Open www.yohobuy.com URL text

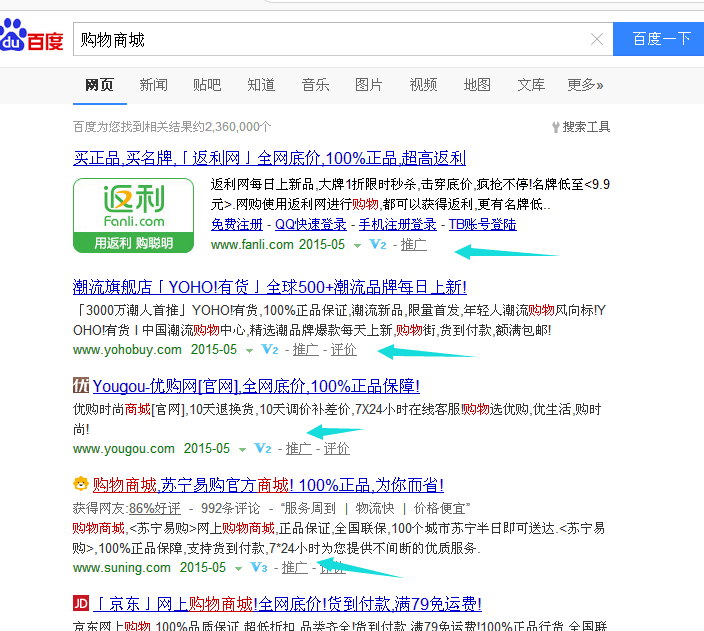click(127, 349)
